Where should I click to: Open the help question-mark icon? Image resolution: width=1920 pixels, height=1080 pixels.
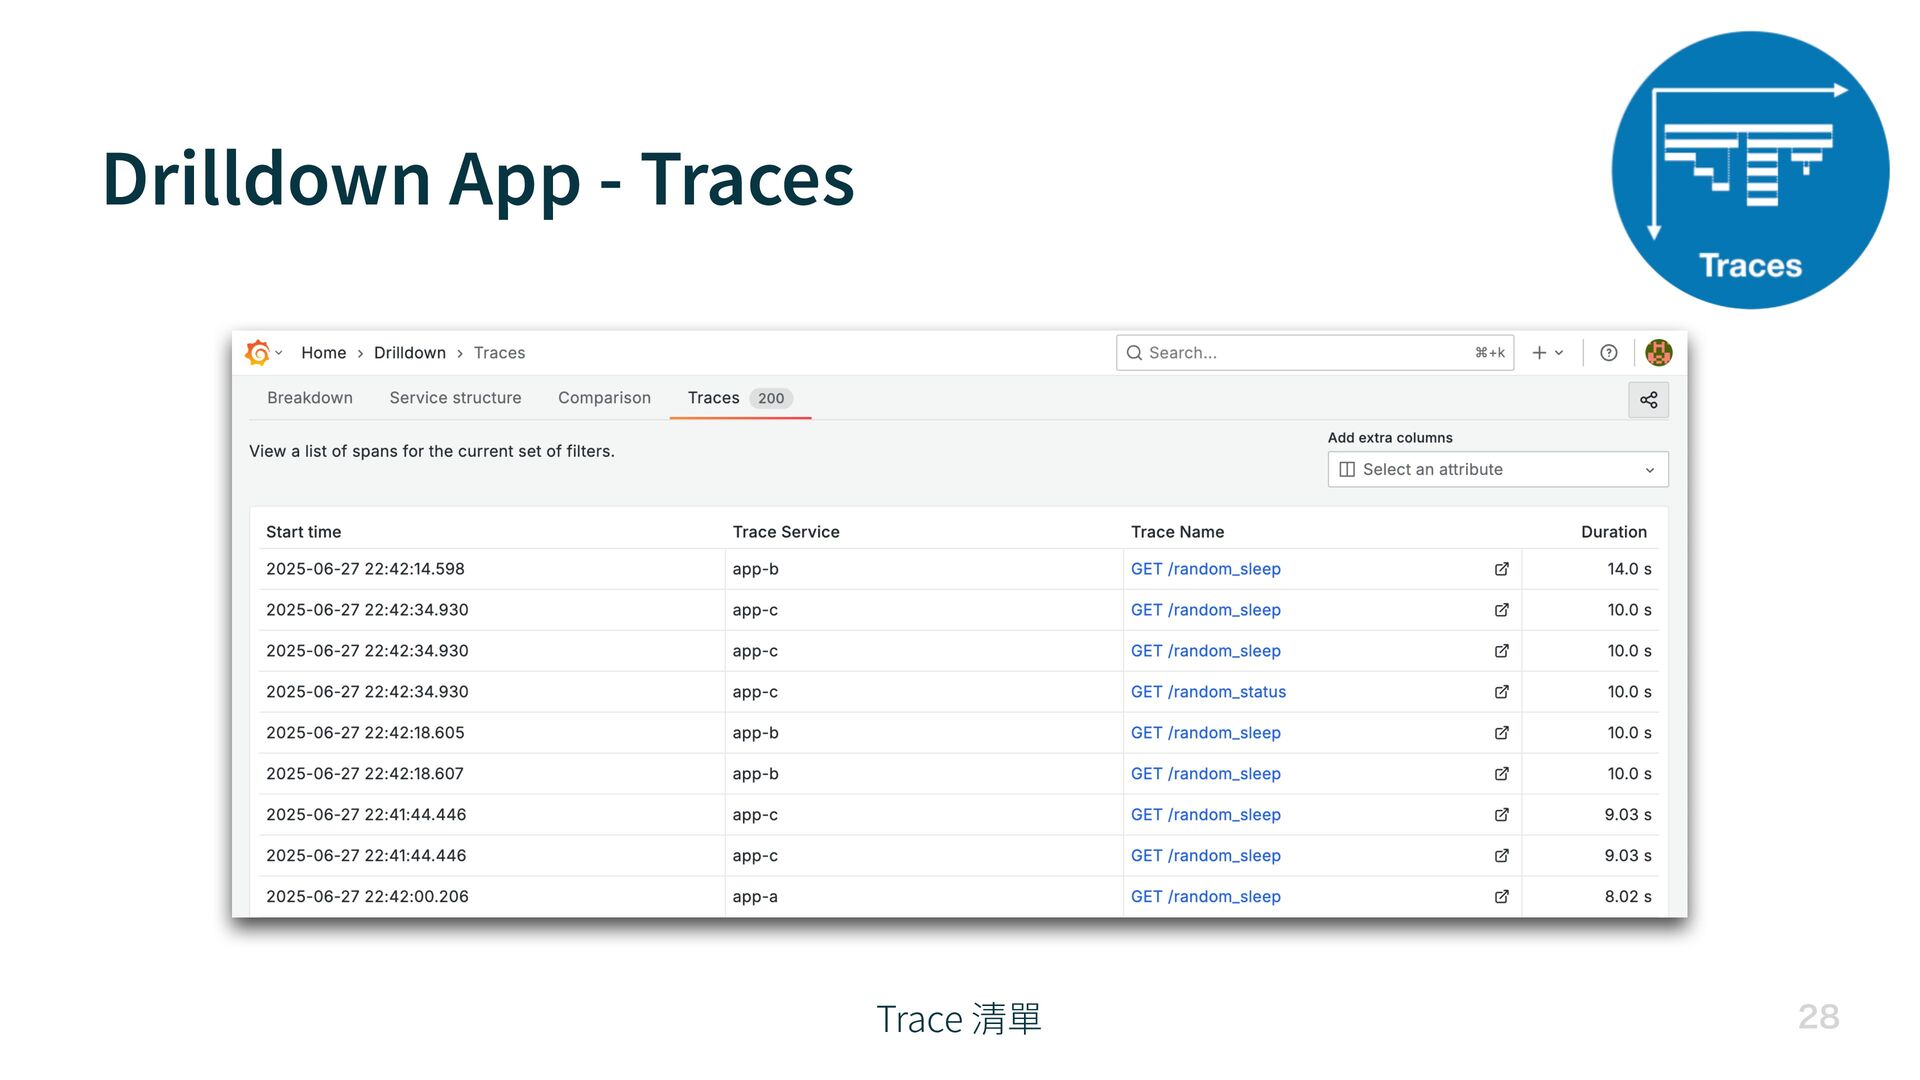coord(1608,352)
